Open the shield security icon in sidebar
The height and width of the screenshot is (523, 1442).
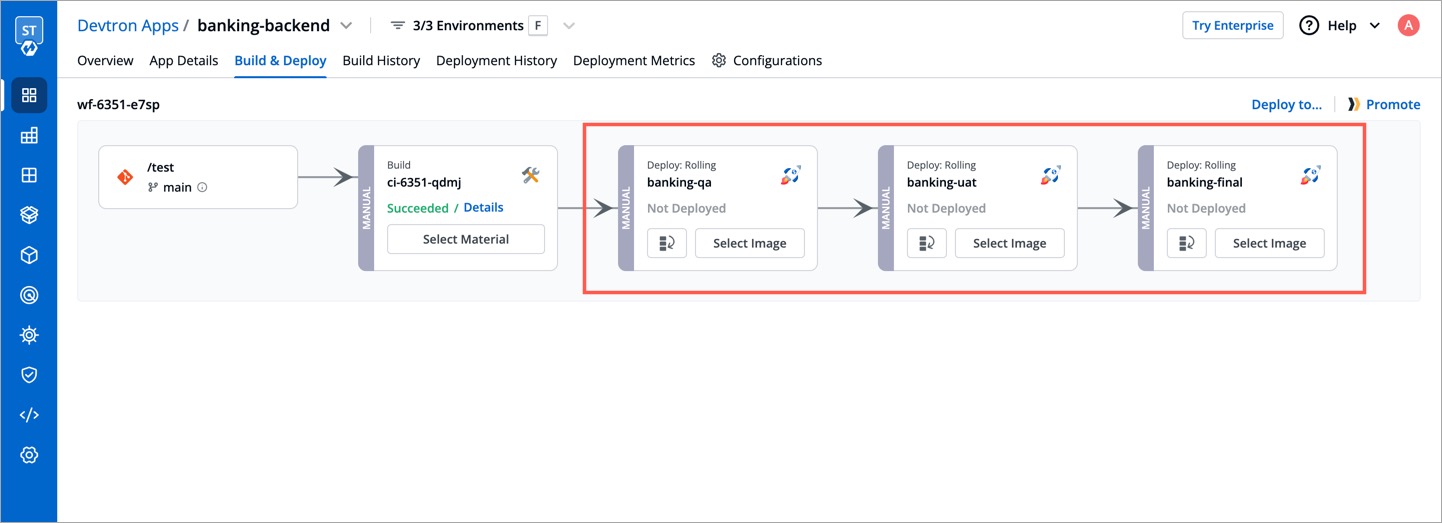point(29,375)
